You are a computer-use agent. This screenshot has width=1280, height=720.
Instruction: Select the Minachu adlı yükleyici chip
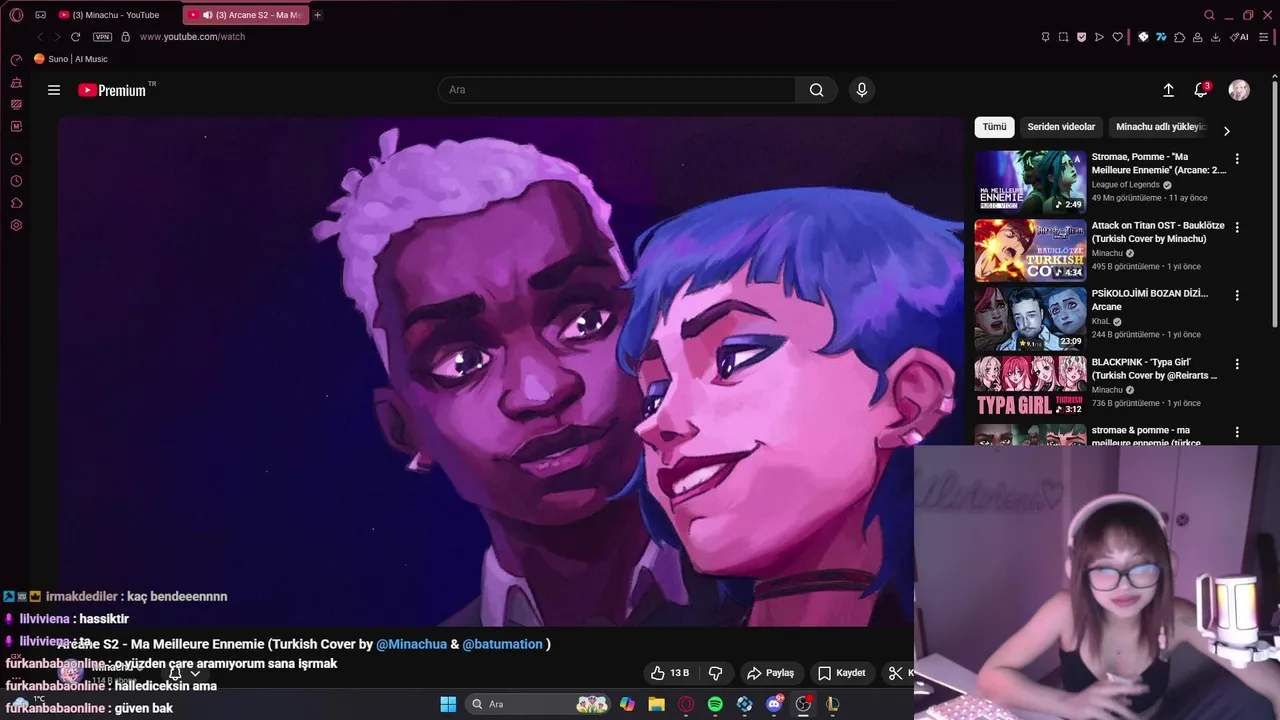coord(1161,127)
